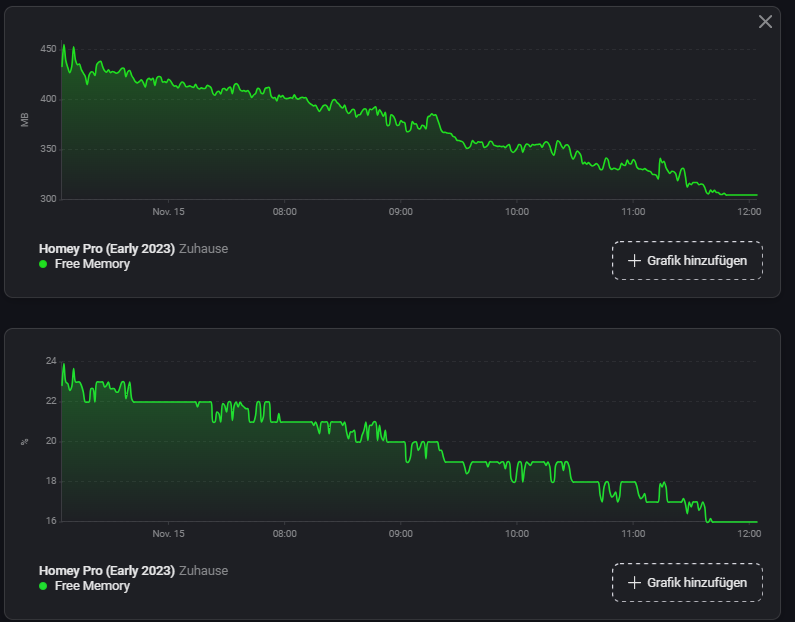The height and width of the screenshot is (622, 795).
Task: Click the Nov. 15 date label in the percent chart
Action: coord(168,534)
